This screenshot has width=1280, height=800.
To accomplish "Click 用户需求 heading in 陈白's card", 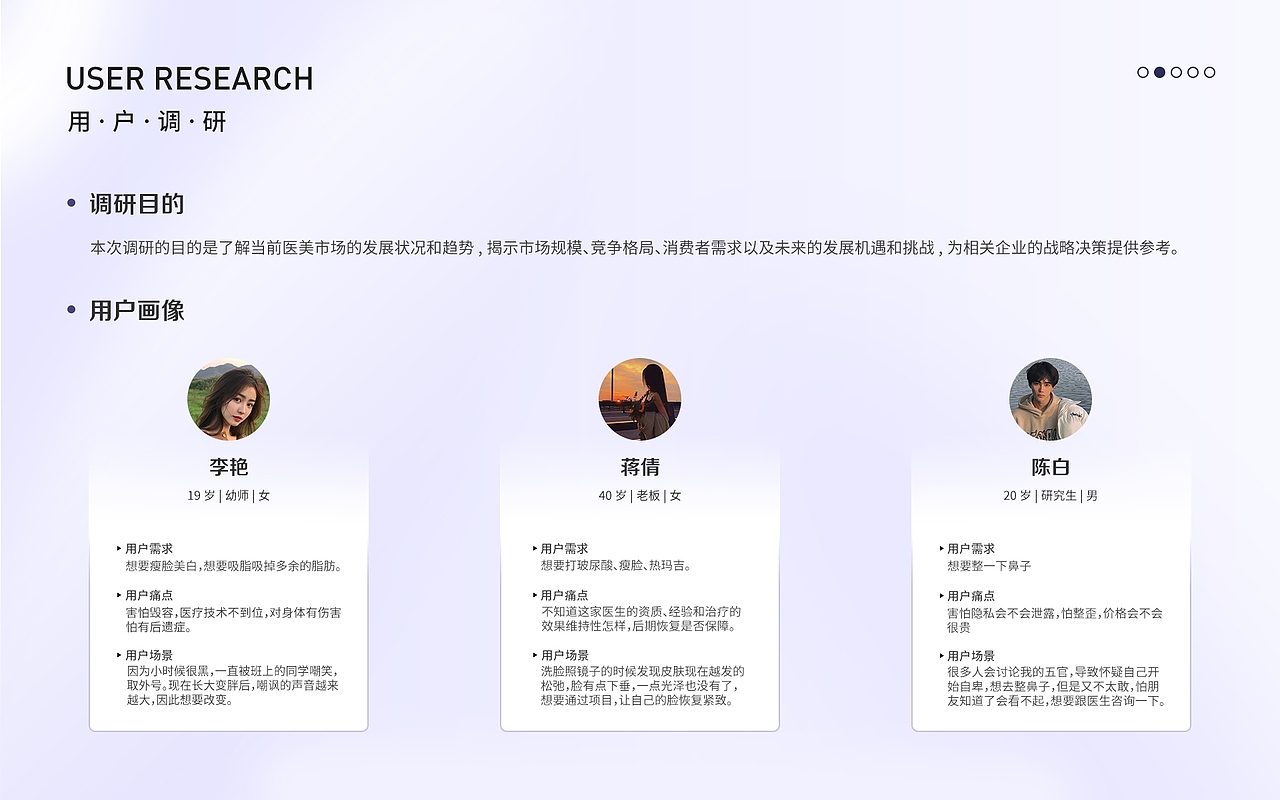I will [971, 549].
